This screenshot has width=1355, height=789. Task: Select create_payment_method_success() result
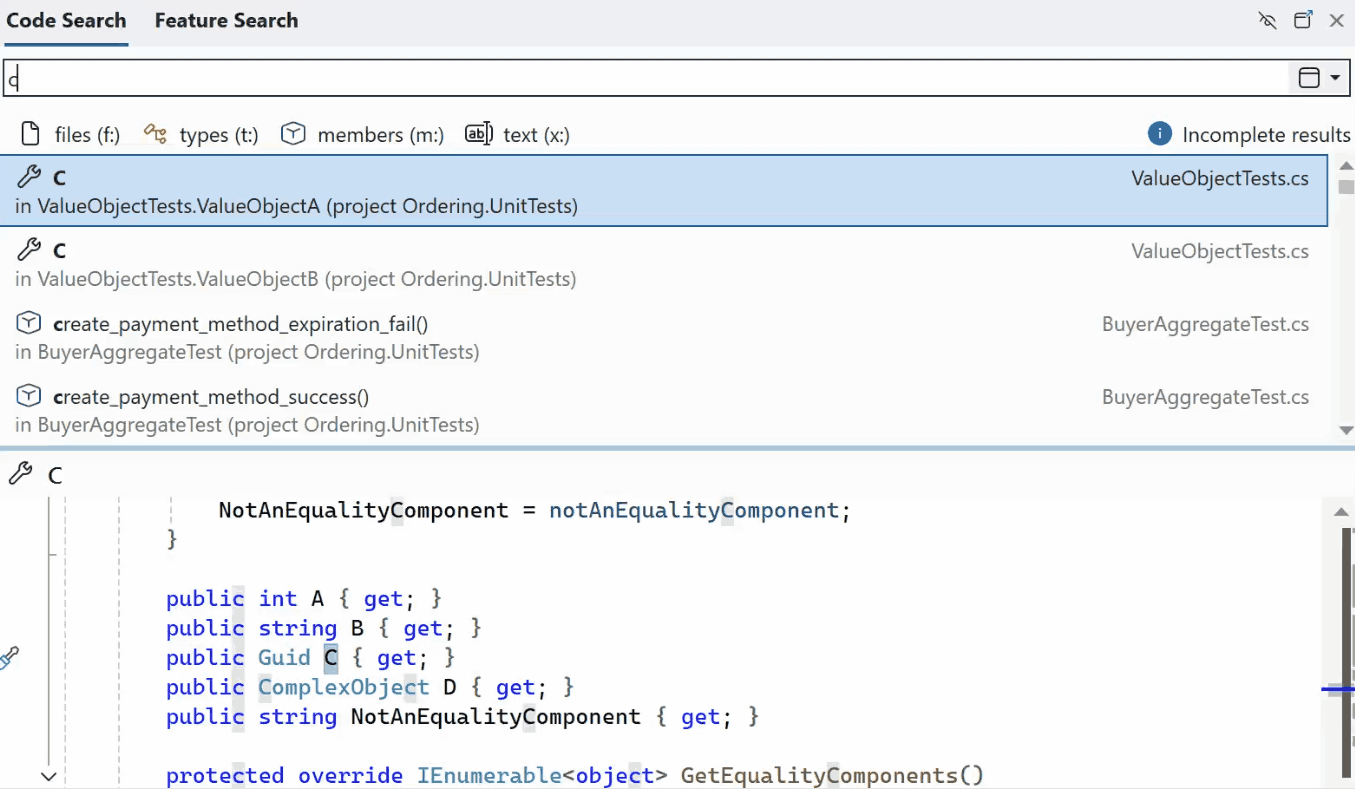[x=664, y=410]
